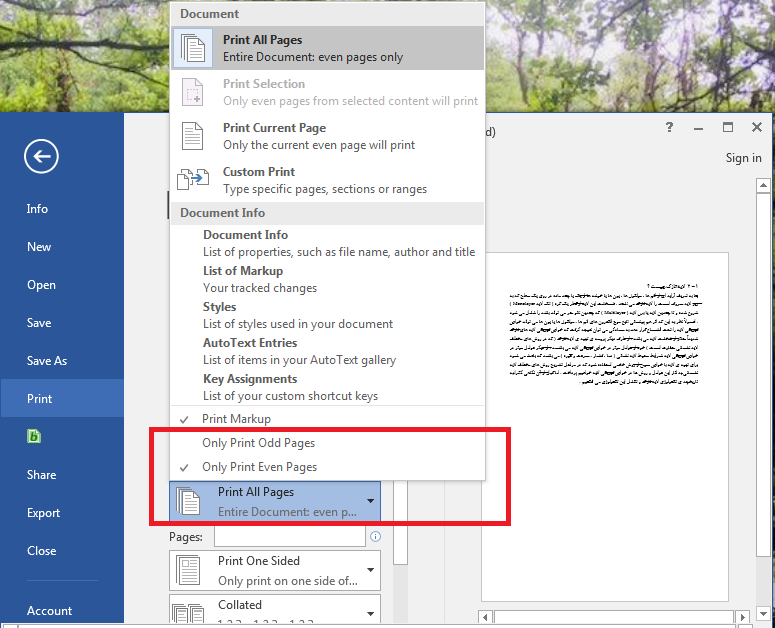Uncheck Only Print Even Pages
This screenshot has width=775, height=628.
[327, 467]
